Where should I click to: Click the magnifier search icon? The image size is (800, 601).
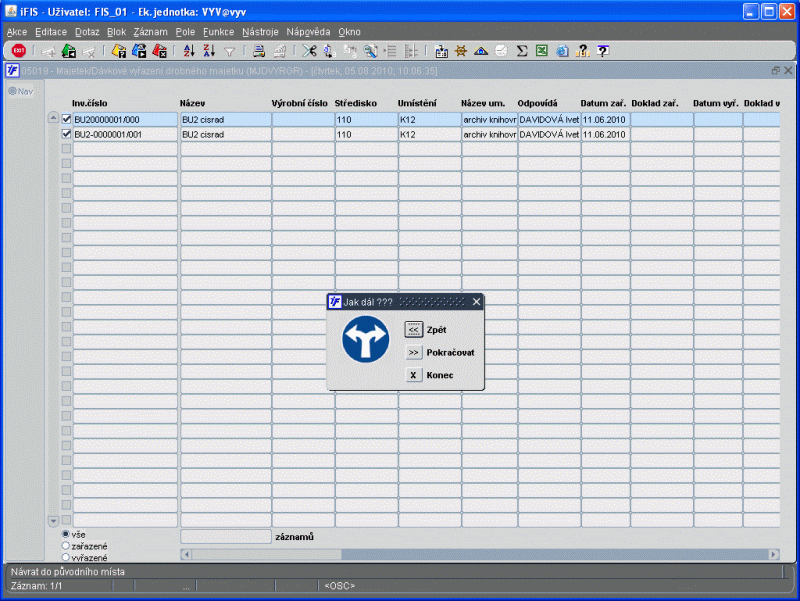coord(370,51)
